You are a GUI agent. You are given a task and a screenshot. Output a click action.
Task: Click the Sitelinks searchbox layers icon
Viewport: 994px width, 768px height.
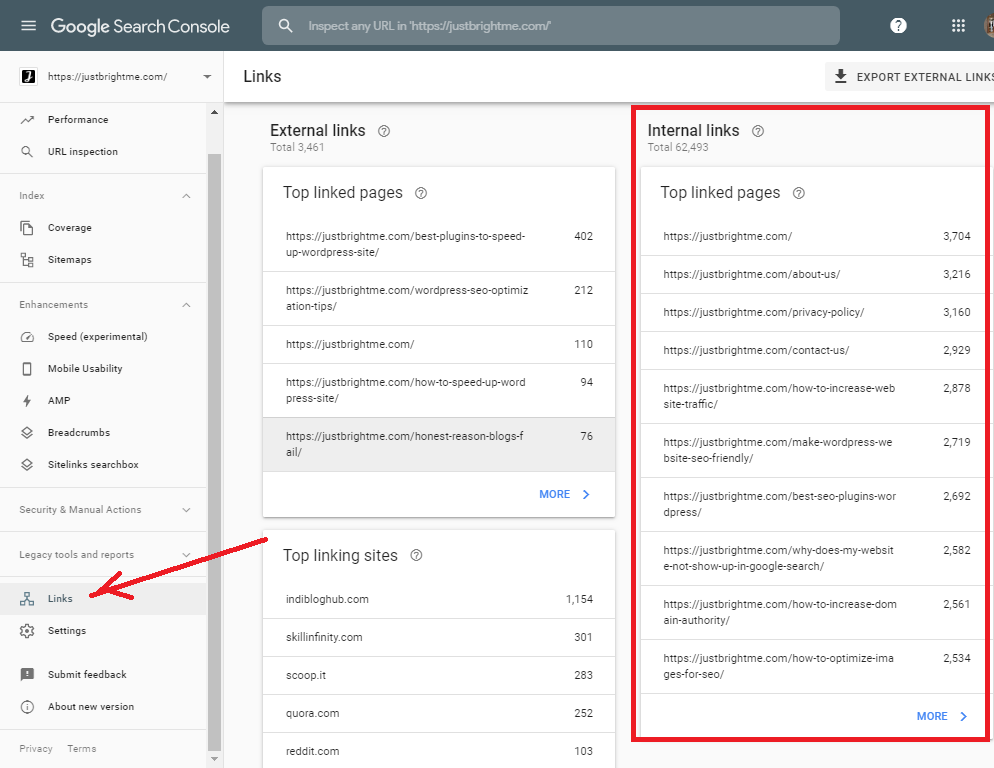coord(27,464)
